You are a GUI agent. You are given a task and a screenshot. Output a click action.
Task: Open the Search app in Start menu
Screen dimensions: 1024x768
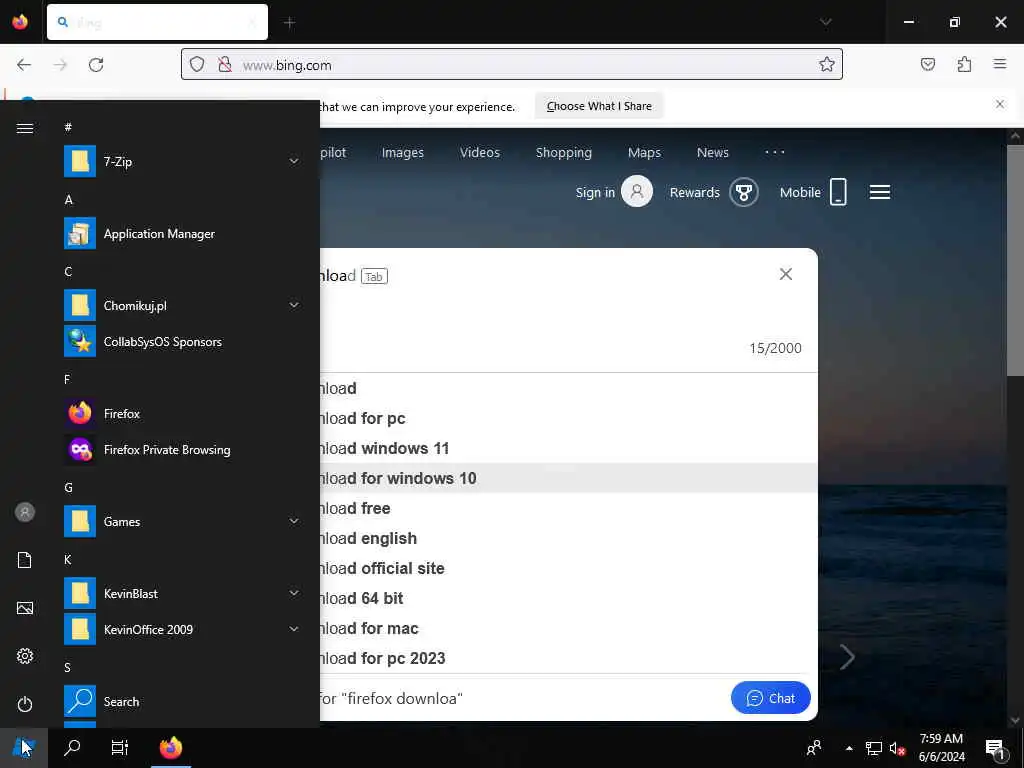click(182, 701)
